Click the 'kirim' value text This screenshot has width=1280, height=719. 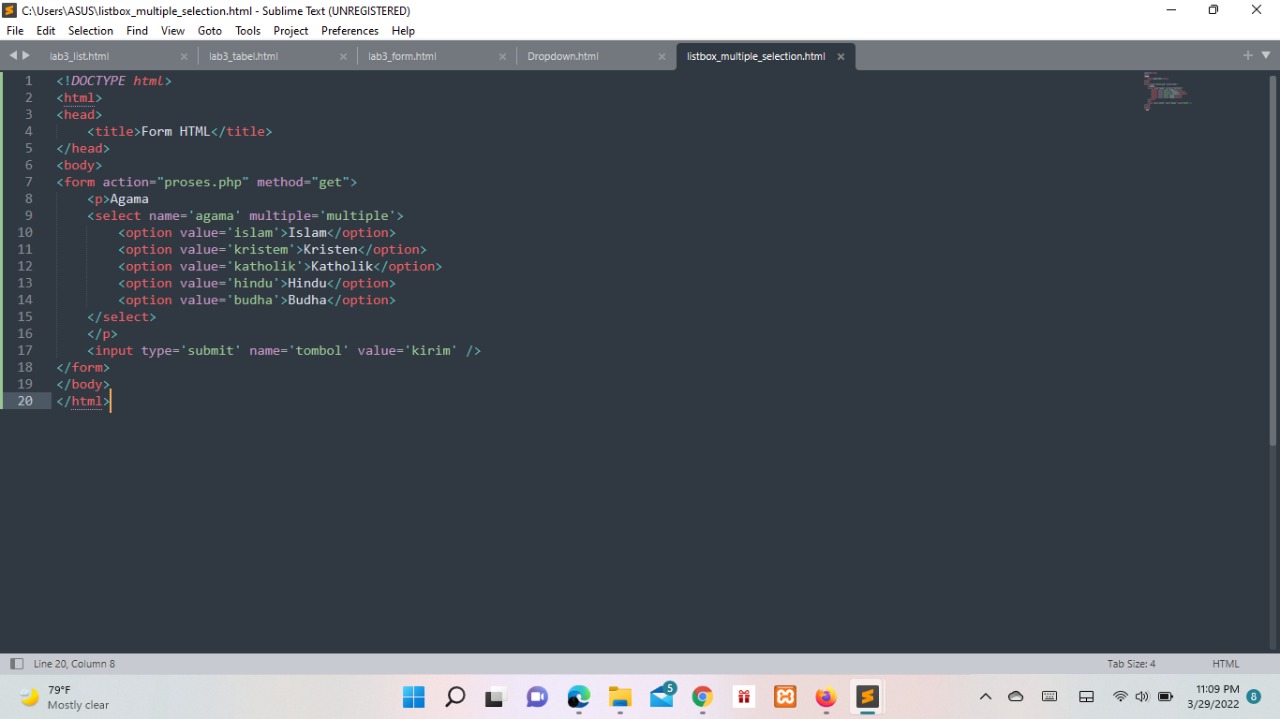(x=430, y=351)
